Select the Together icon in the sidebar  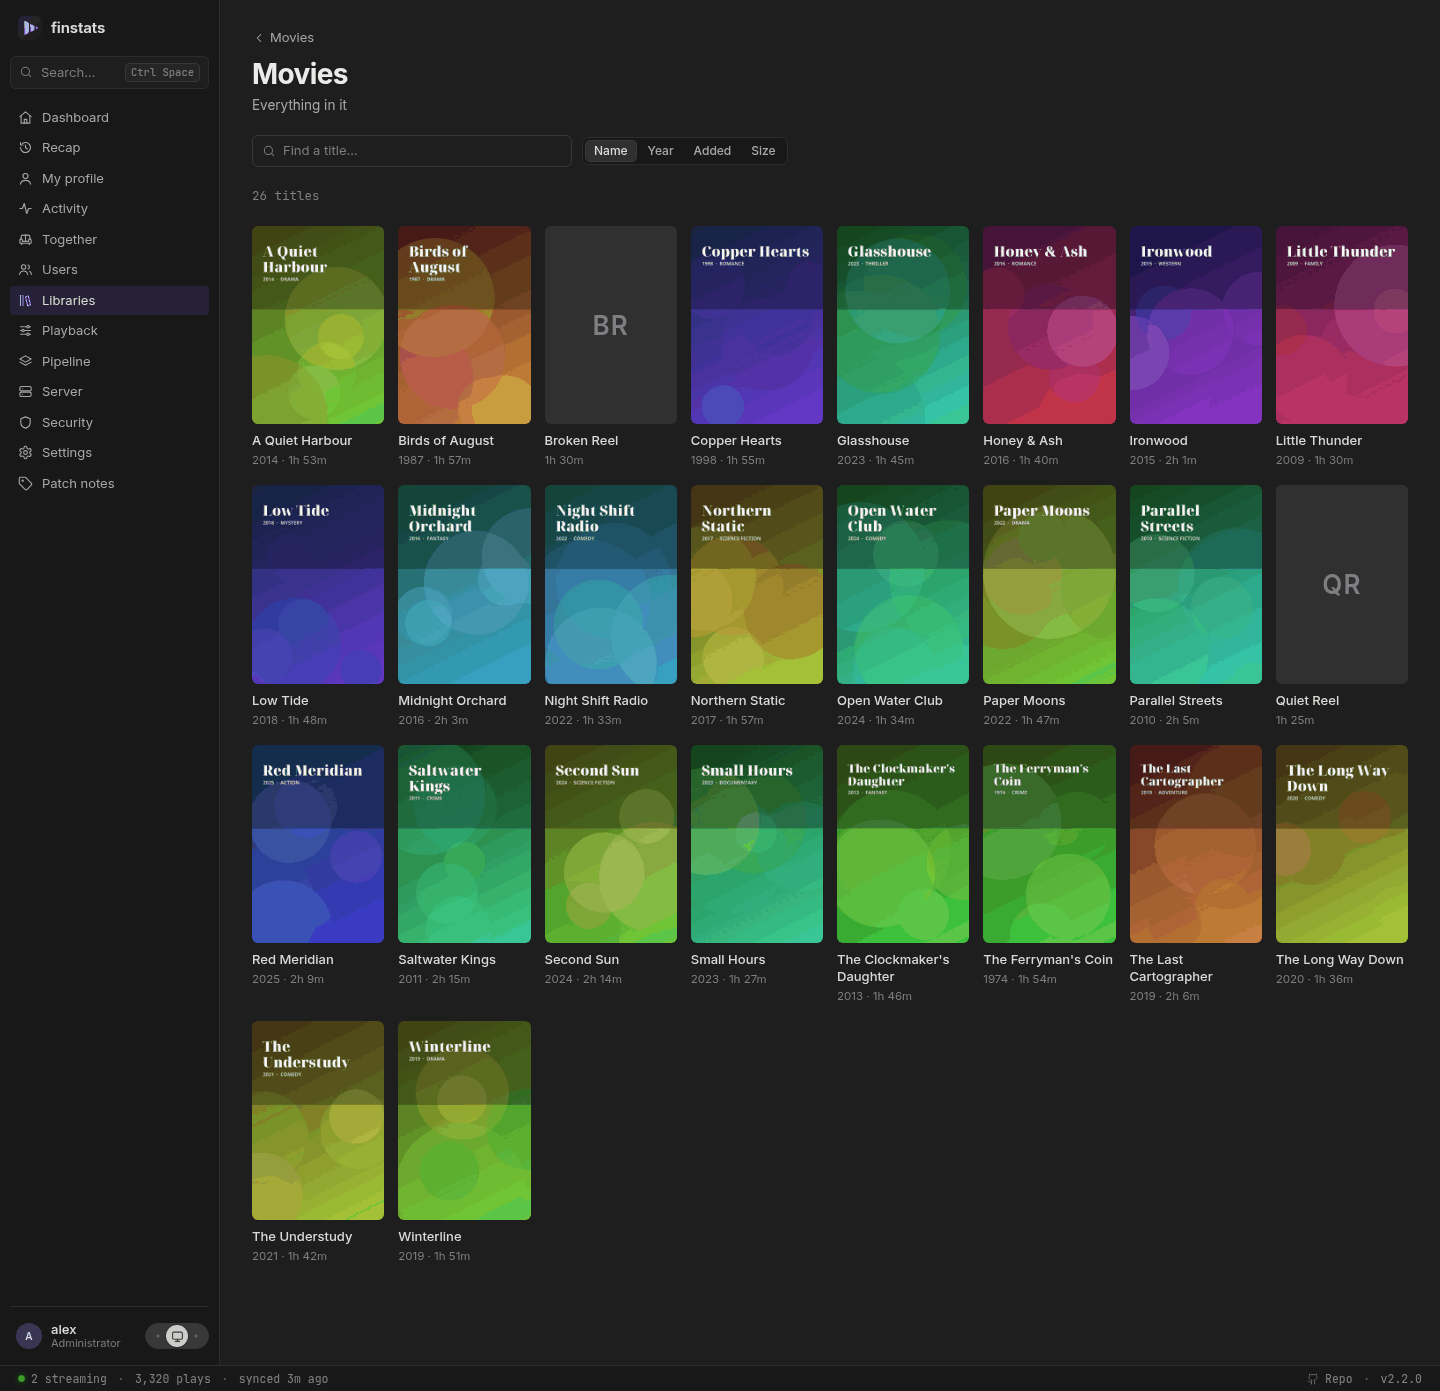click(26, 240)
